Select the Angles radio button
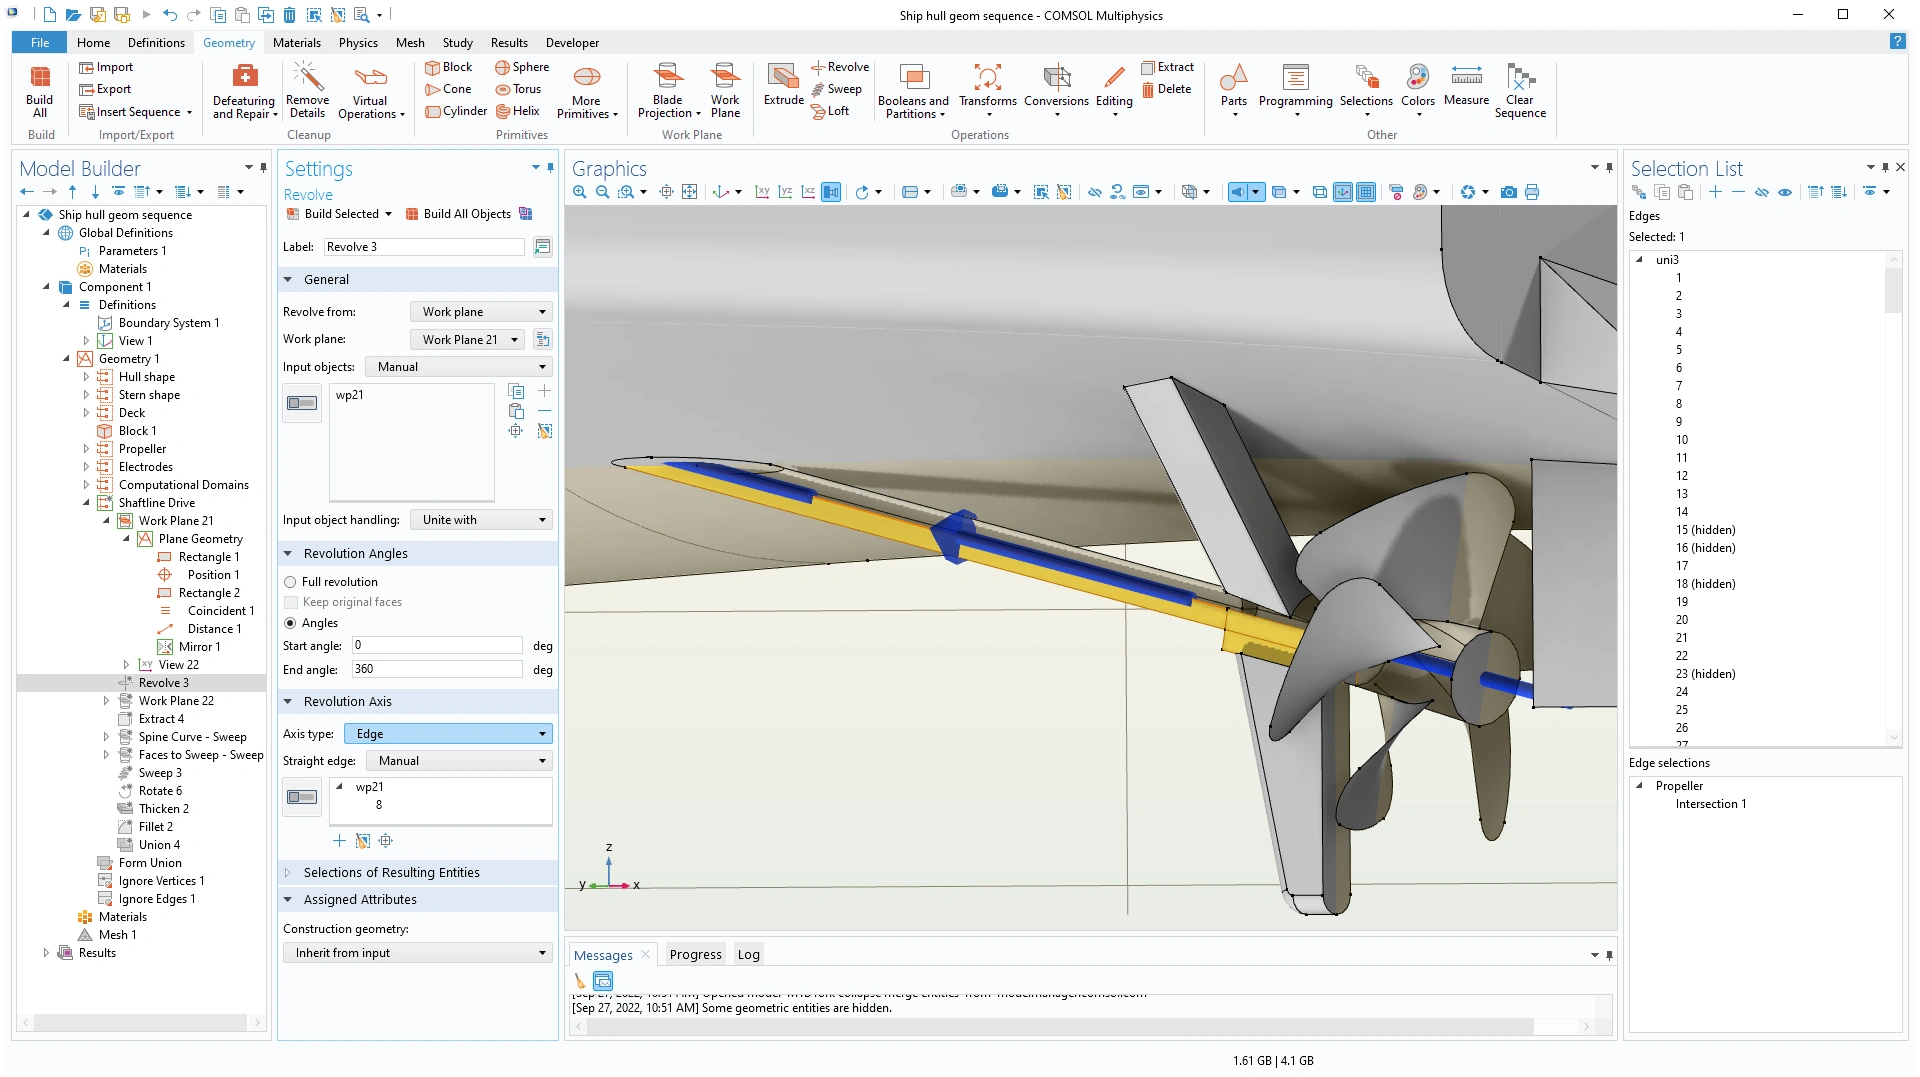The height and width of the screenshot is (1077, 1920). click(x=290, y=623)
